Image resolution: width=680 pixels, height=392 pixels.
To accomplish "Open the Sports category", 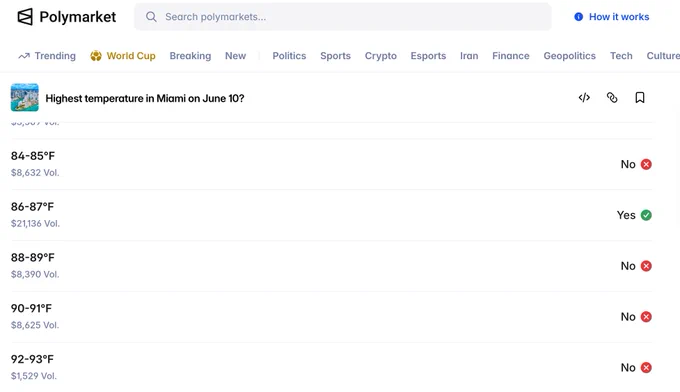I will [x=335, y=56].
